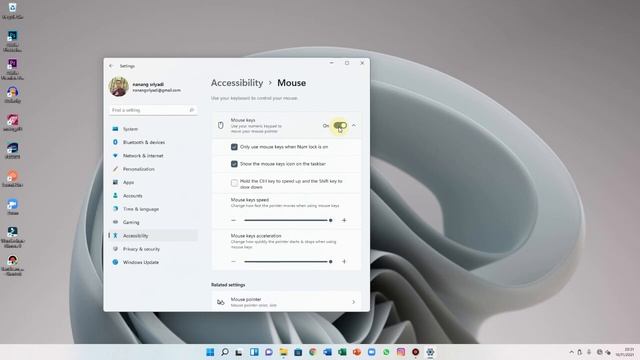Open Instagram from the taskbar

point(401,352)
